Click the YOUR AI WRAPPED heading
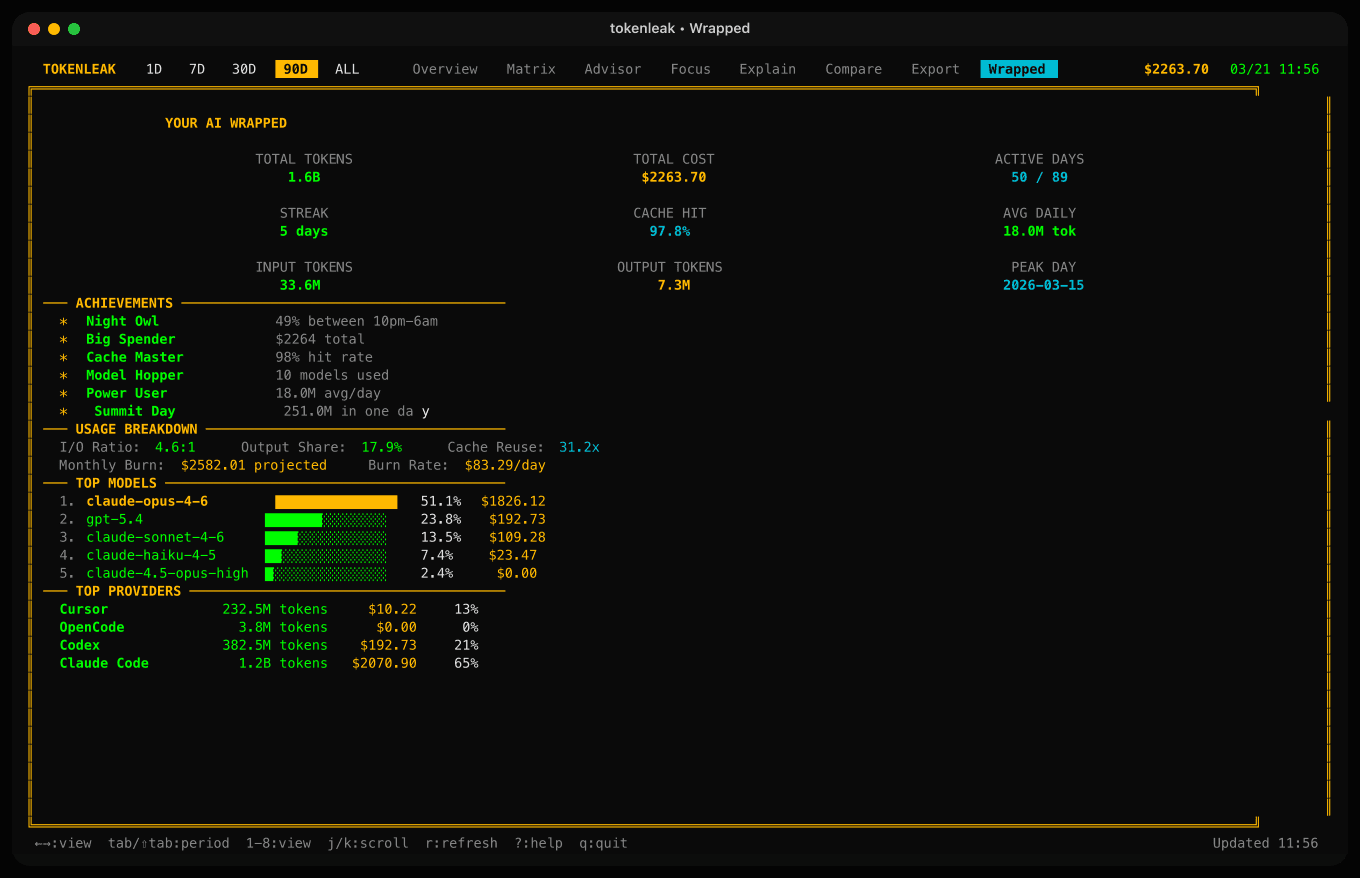Viewport: 1360px width, 878px height. pos(226,123)
